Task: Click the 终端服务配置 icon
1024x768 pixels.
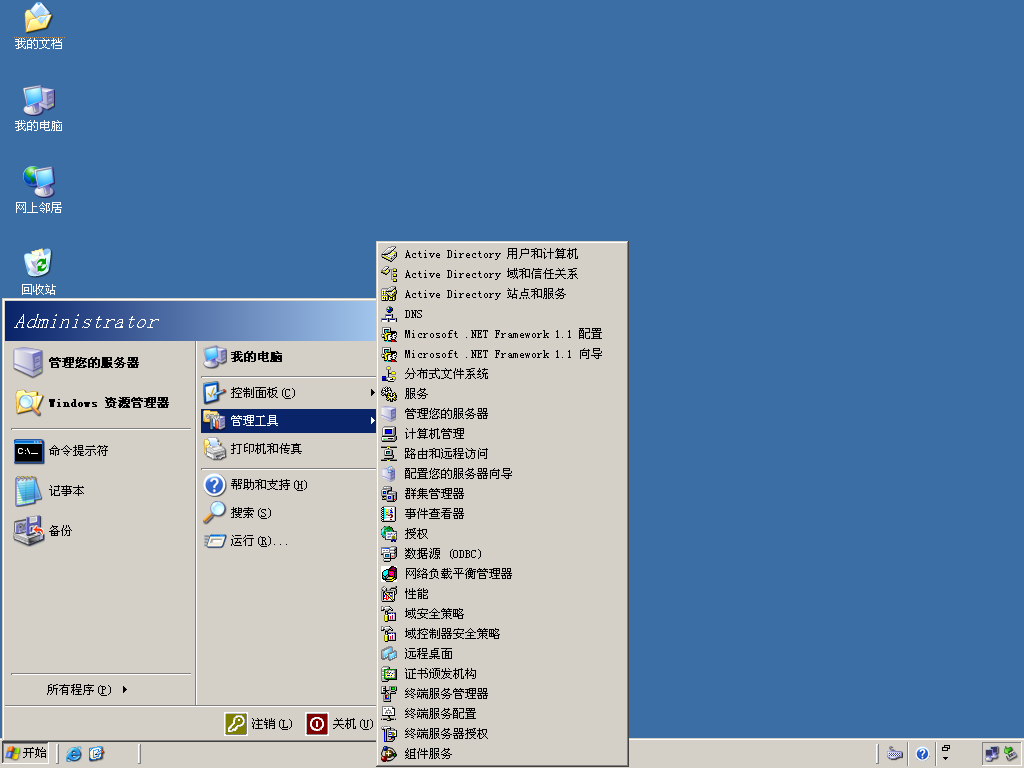Action: click(389, 714)
